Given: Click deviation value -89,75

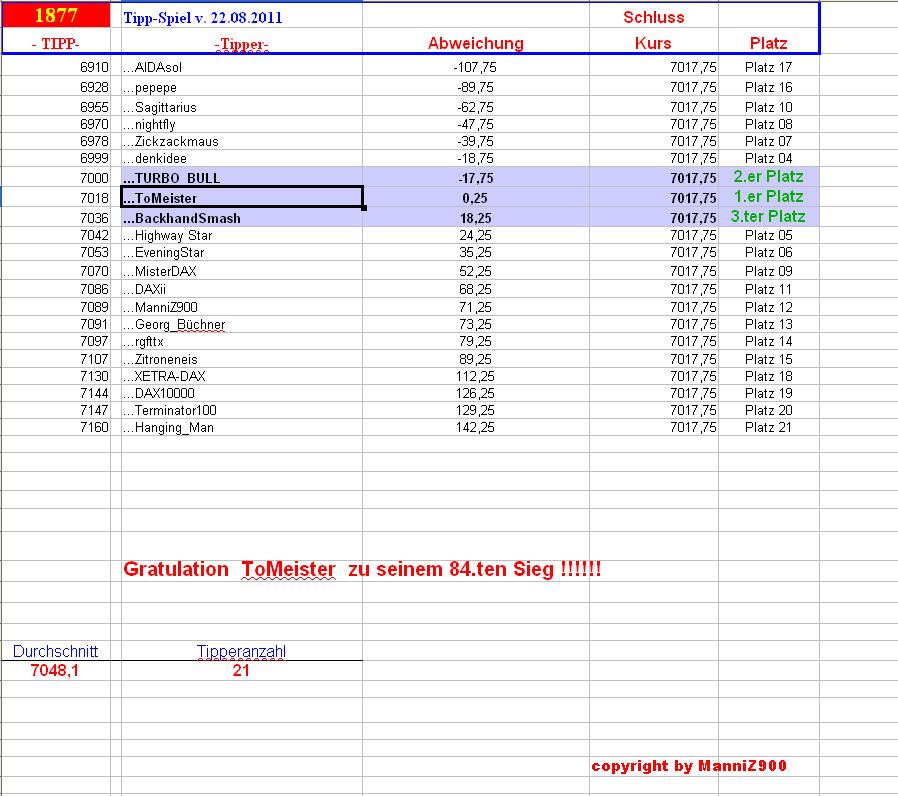Looking at the screenshot, I should pos(476,88).
